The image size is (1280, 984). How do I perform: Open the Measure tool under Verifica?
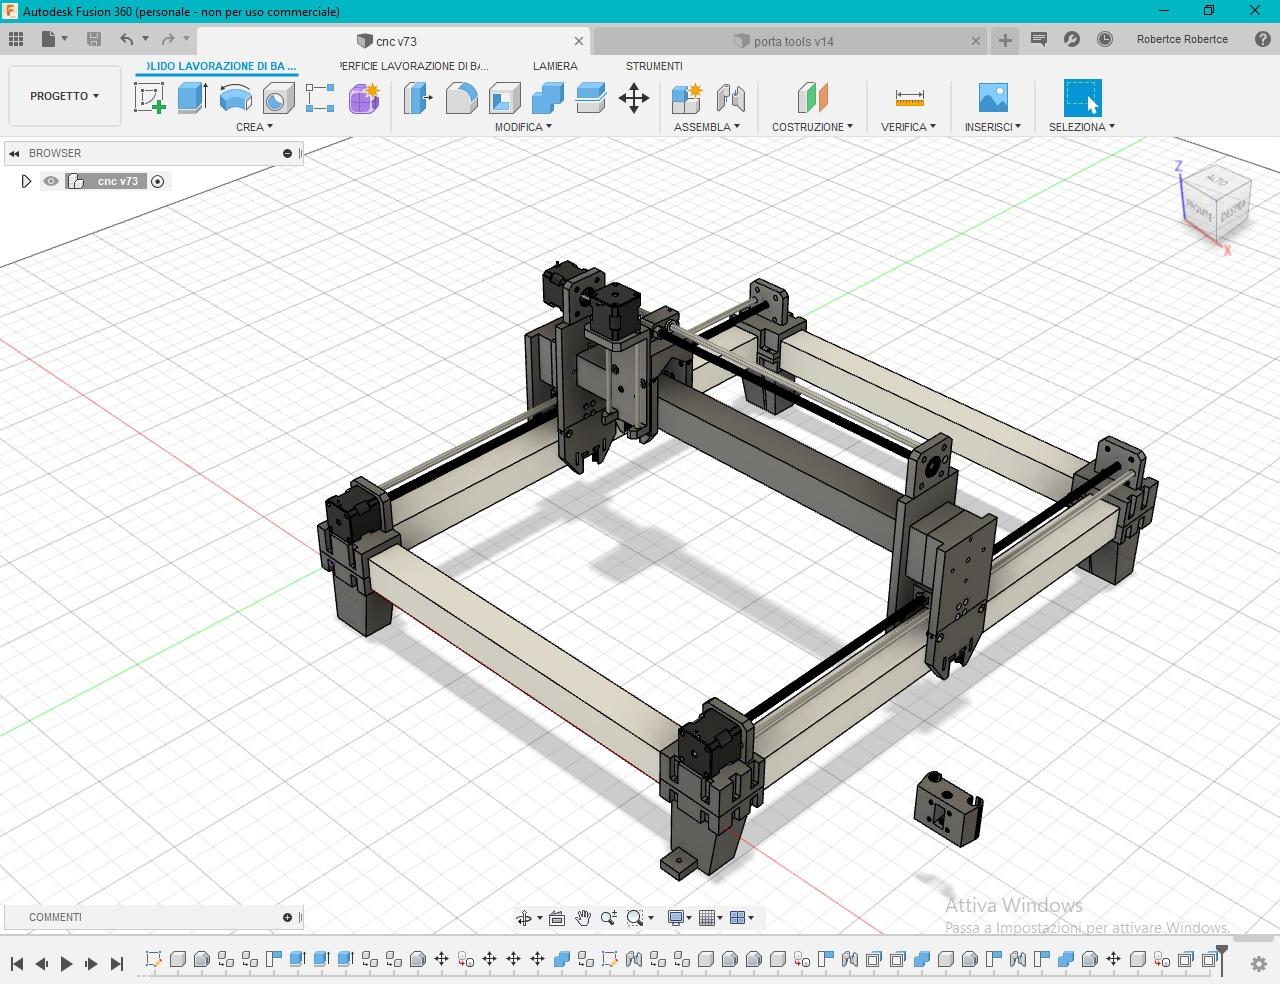coord(909,98)
